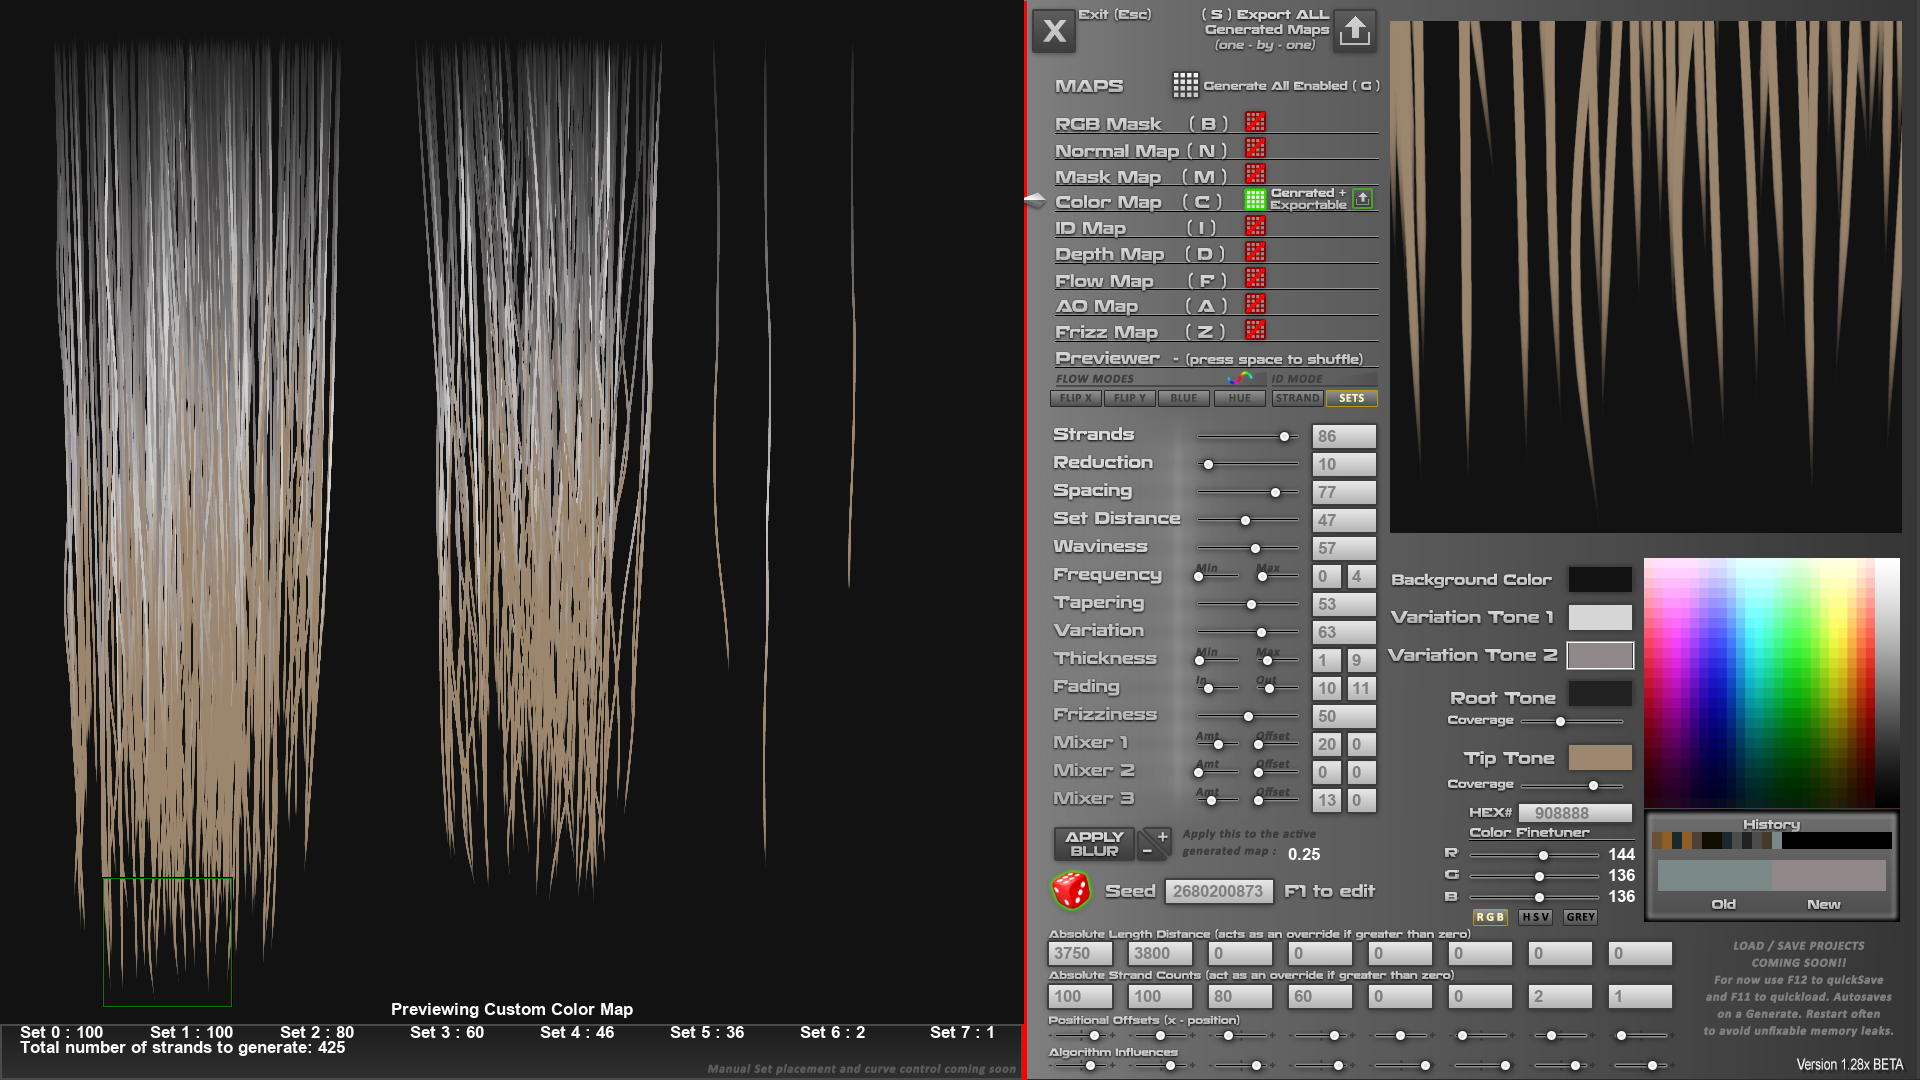Select the Flow Map entry
This screenshot has width=1920, height=1080.
point(1140,281)
